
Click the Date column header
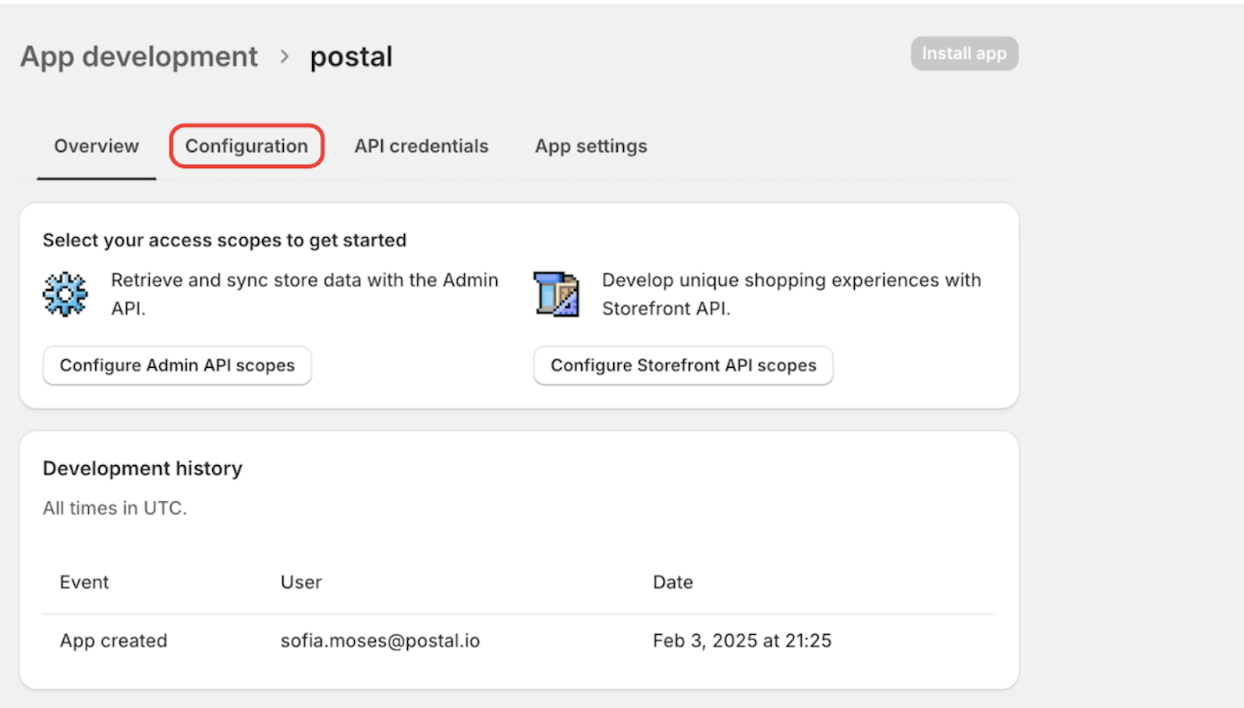click(672, 582)
